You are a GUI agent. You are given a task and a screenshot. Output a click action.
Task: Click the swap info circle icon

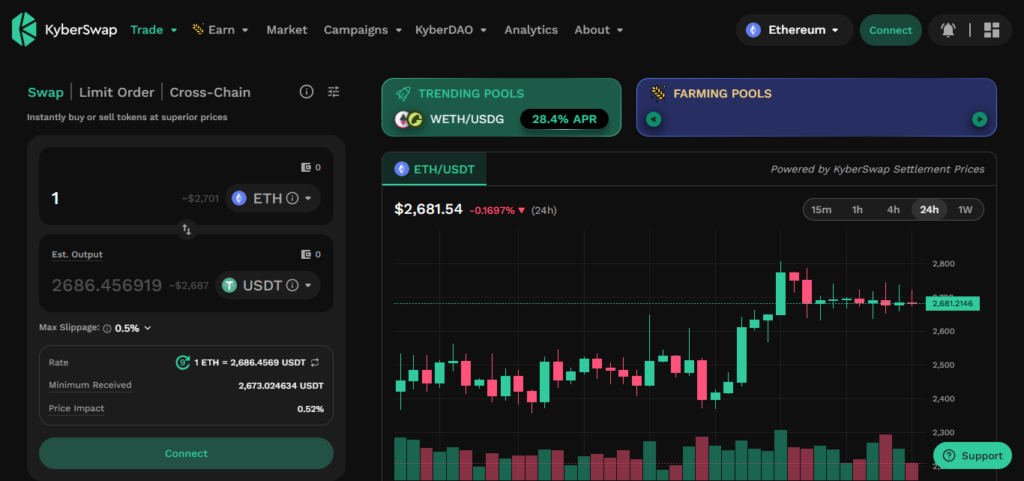[306, 92]
